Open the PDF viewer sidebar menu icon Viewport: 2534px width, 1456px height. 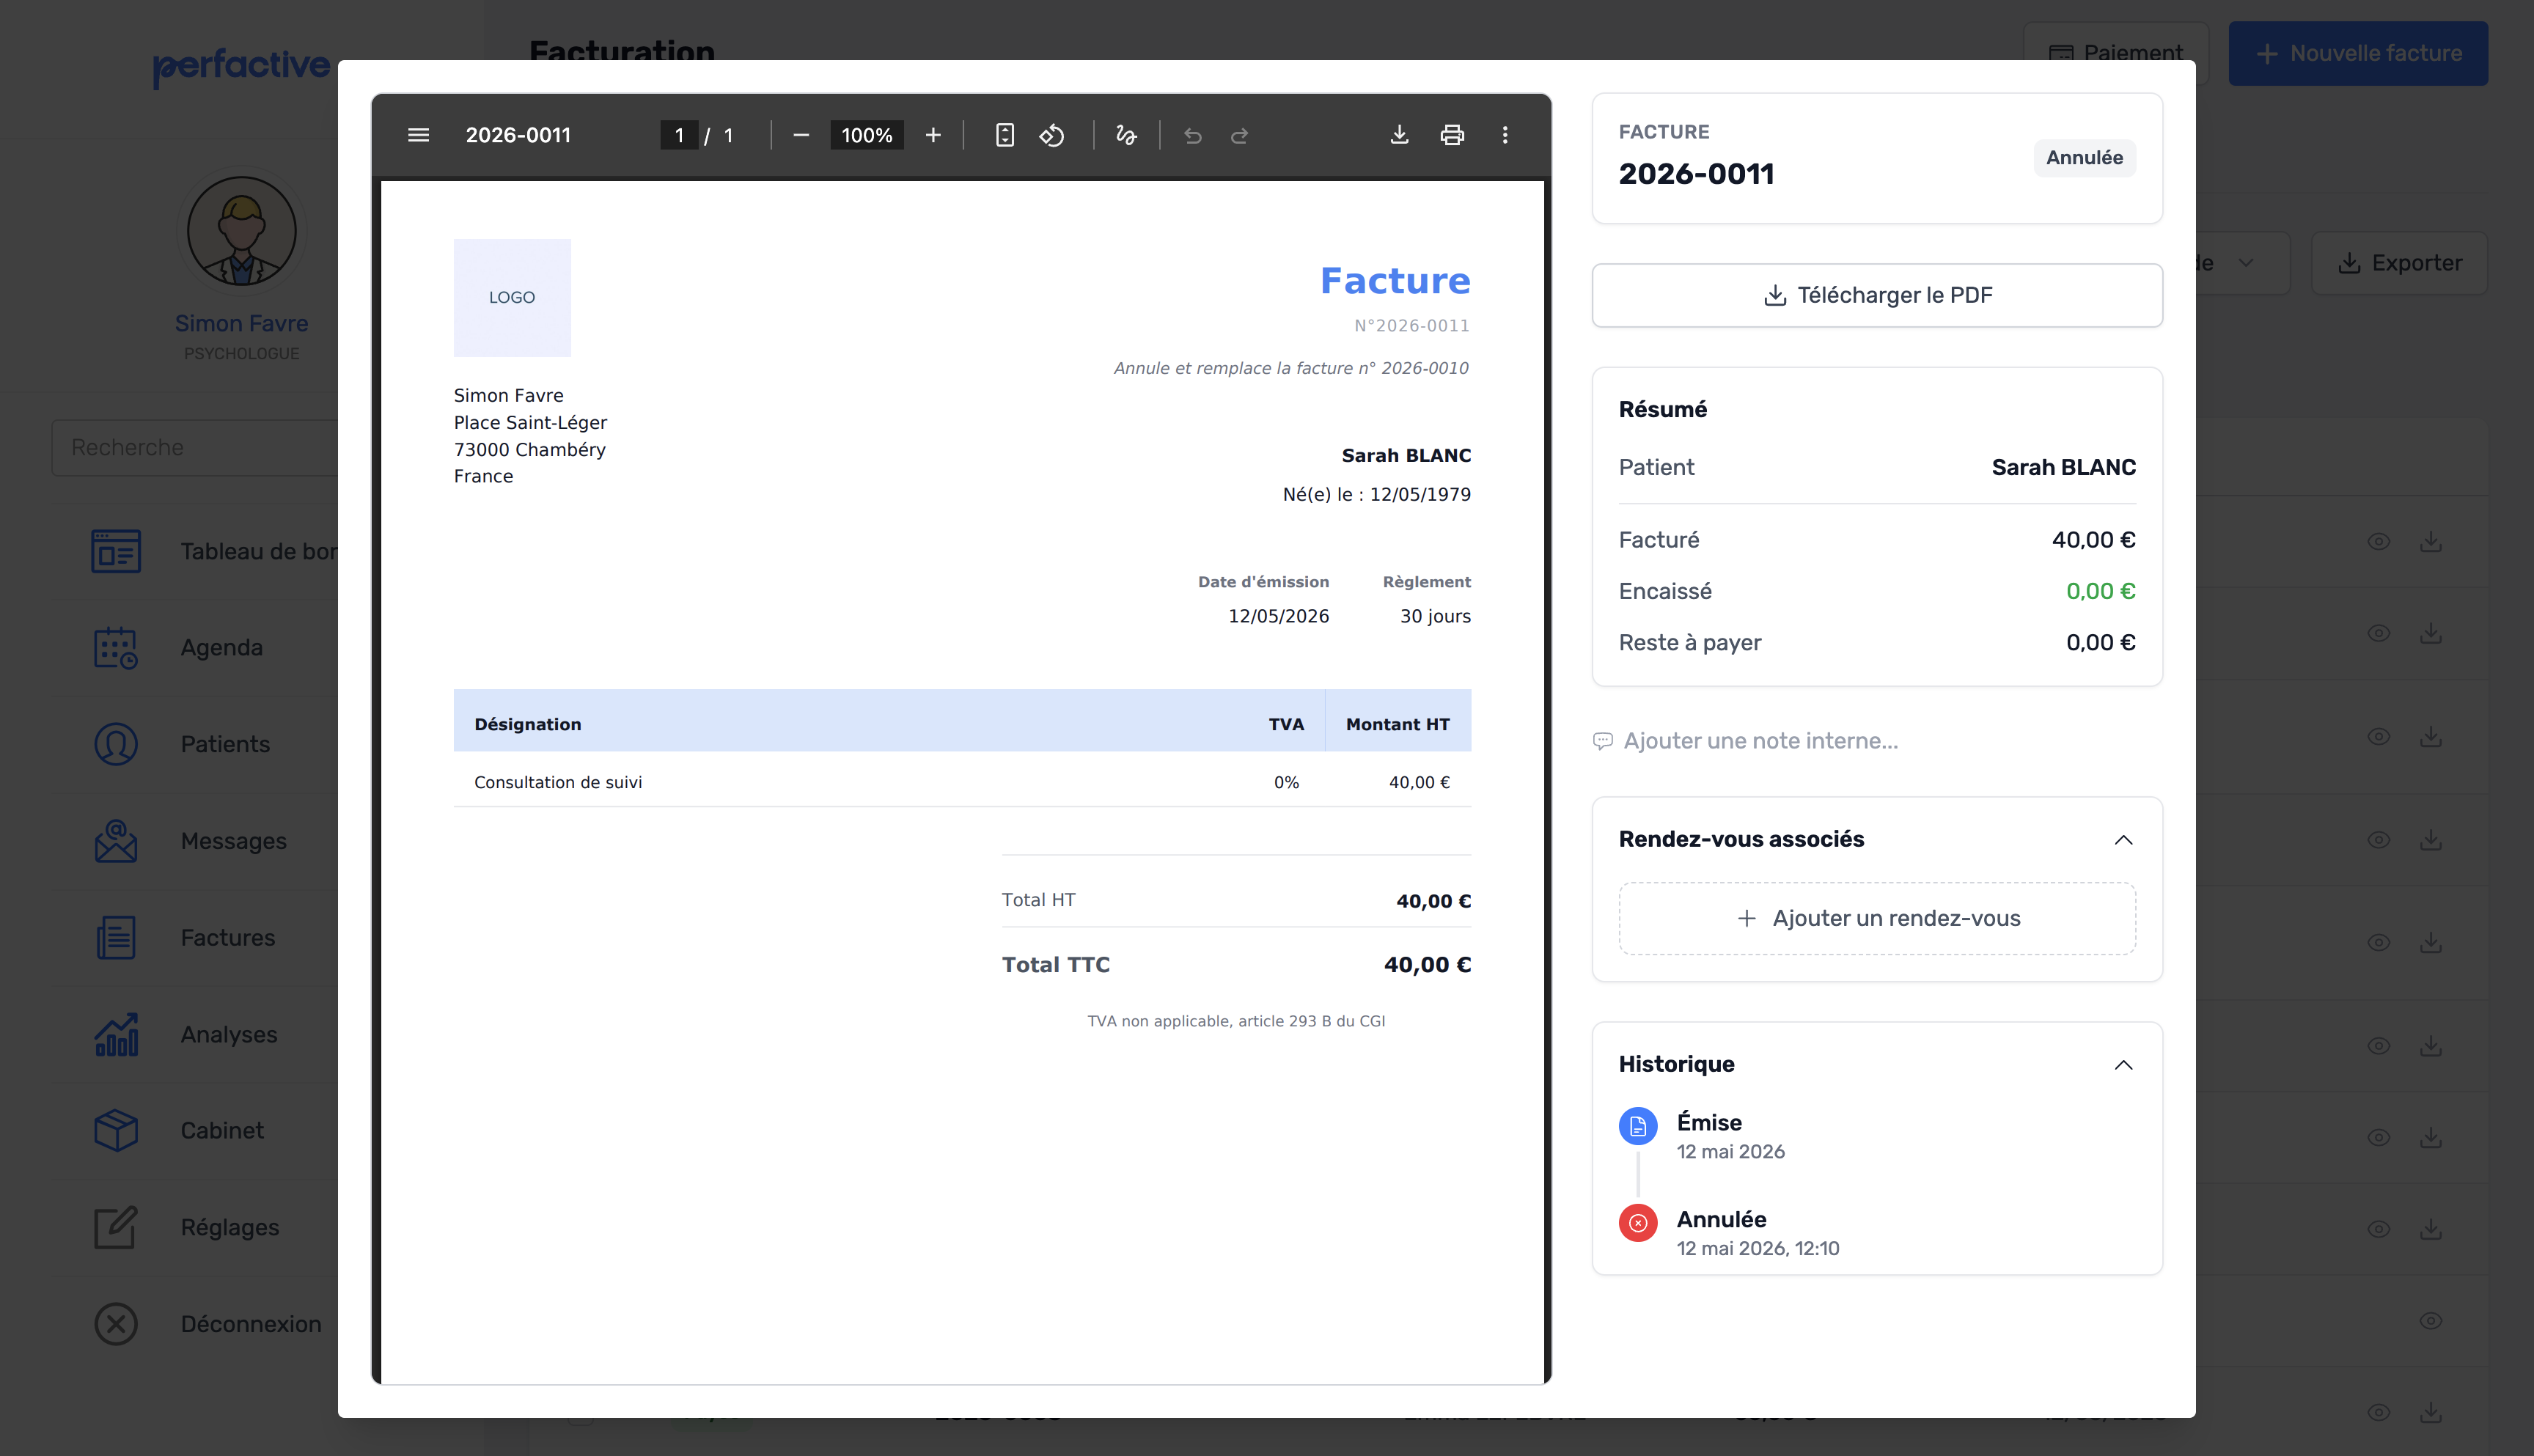click(418, 135)
